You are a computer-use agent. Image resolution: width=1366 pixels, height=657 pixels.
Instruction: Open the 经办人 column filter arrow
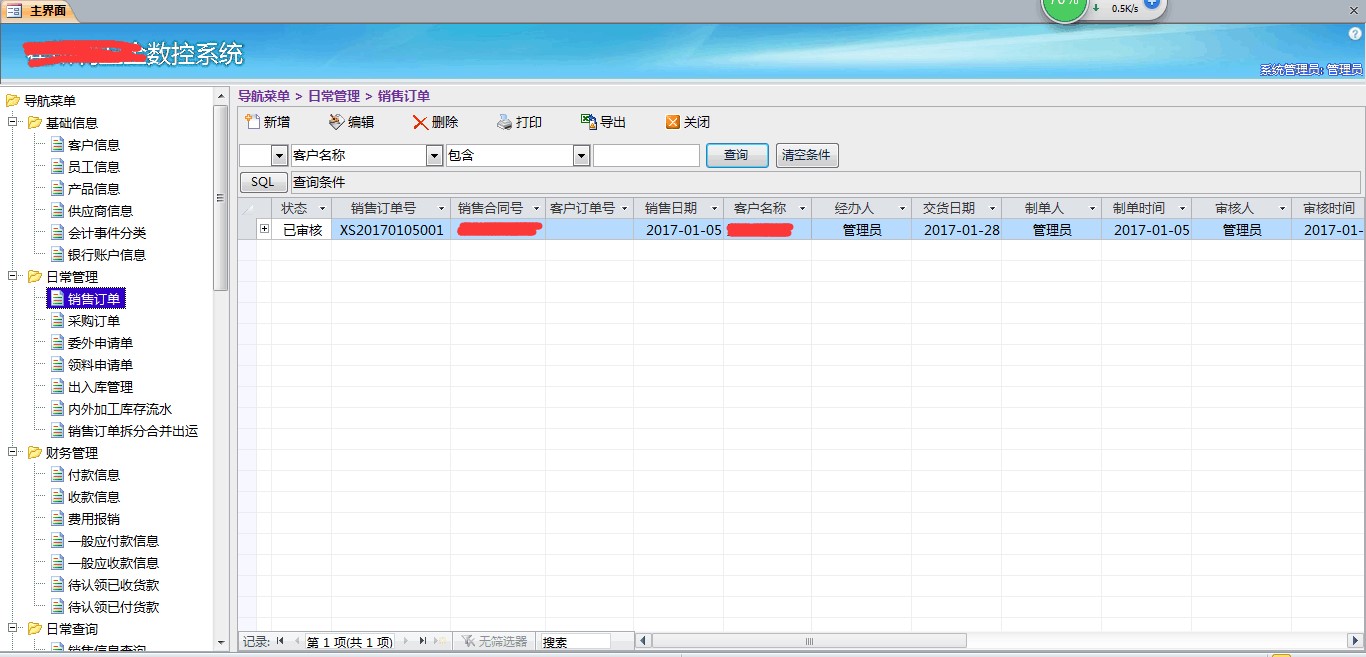(x=902, y=208)
